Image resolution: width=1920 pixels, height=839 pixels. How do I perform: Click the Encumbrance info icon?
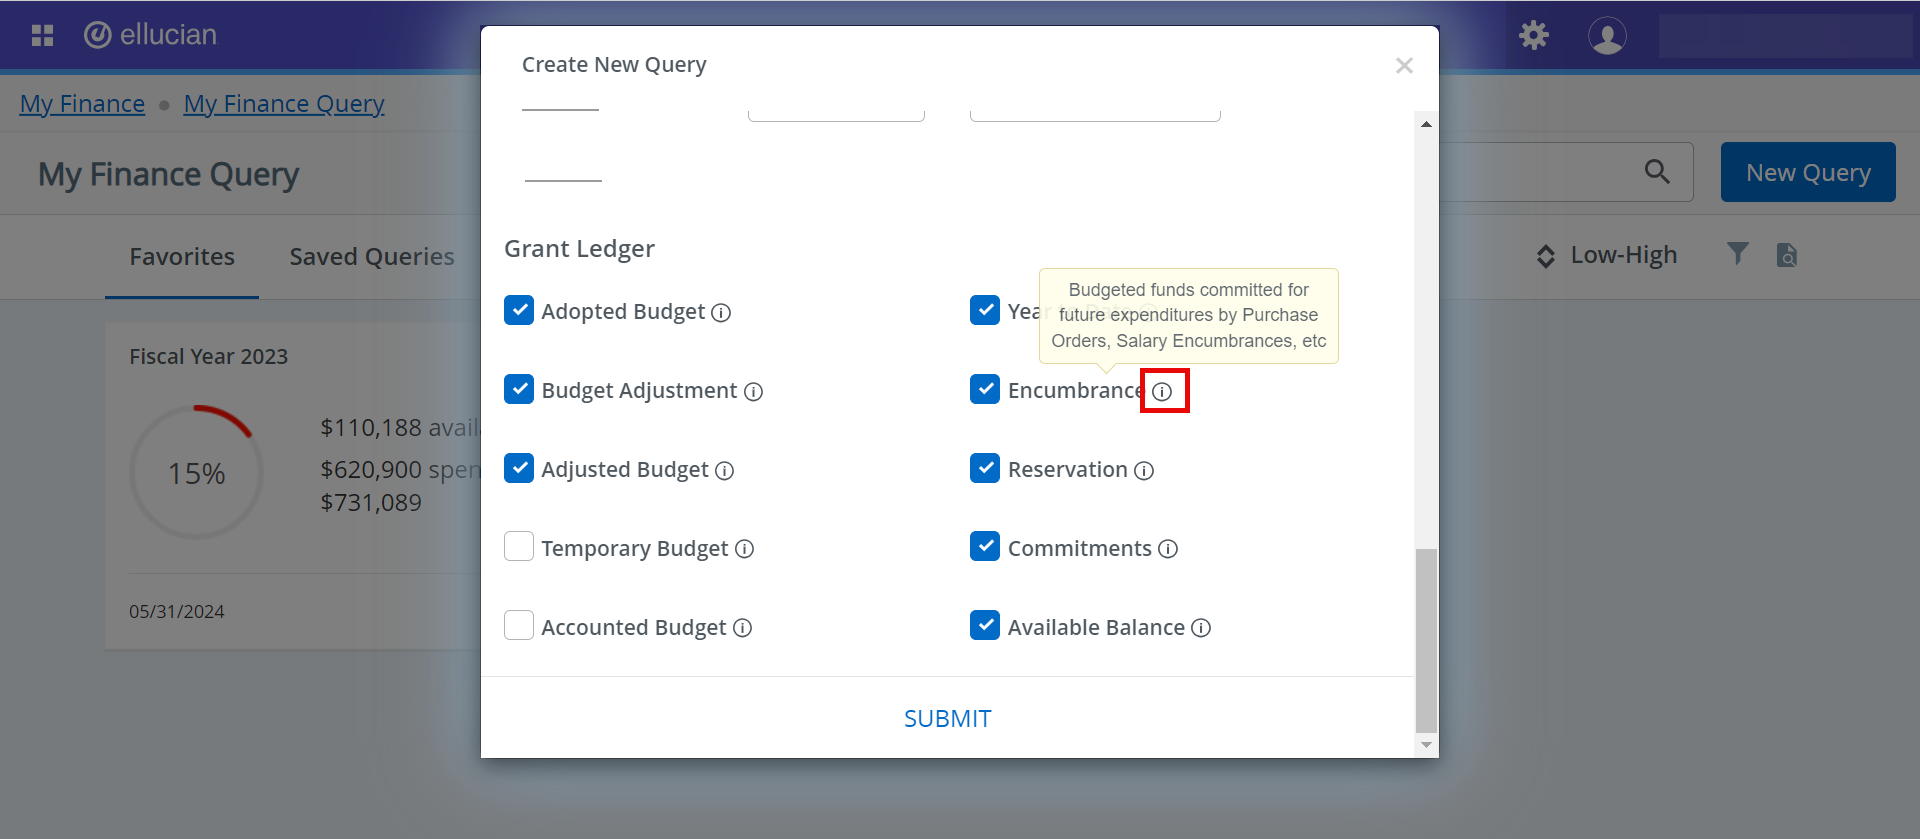point(1162,392)
